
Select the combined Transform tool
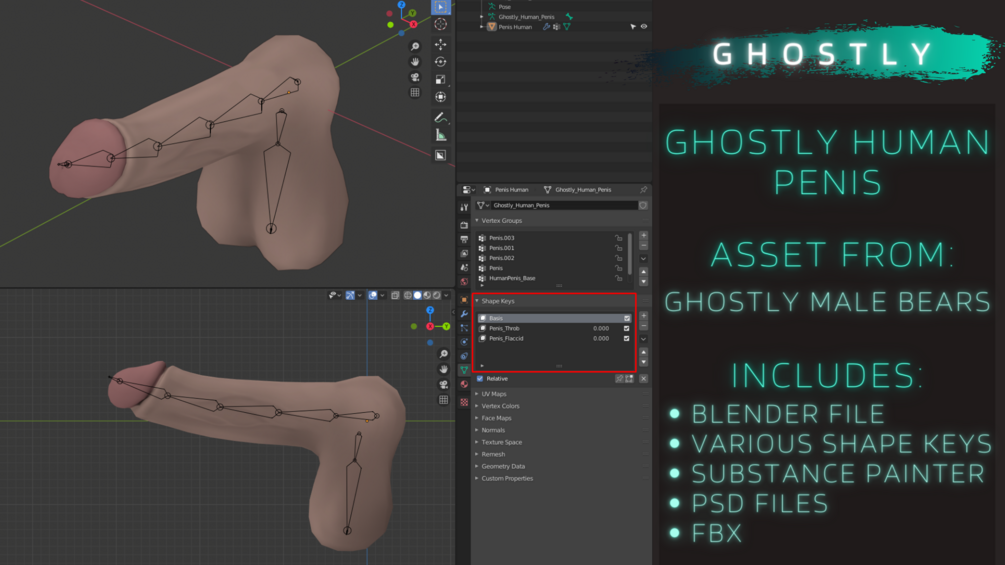(x=440, y=97)
